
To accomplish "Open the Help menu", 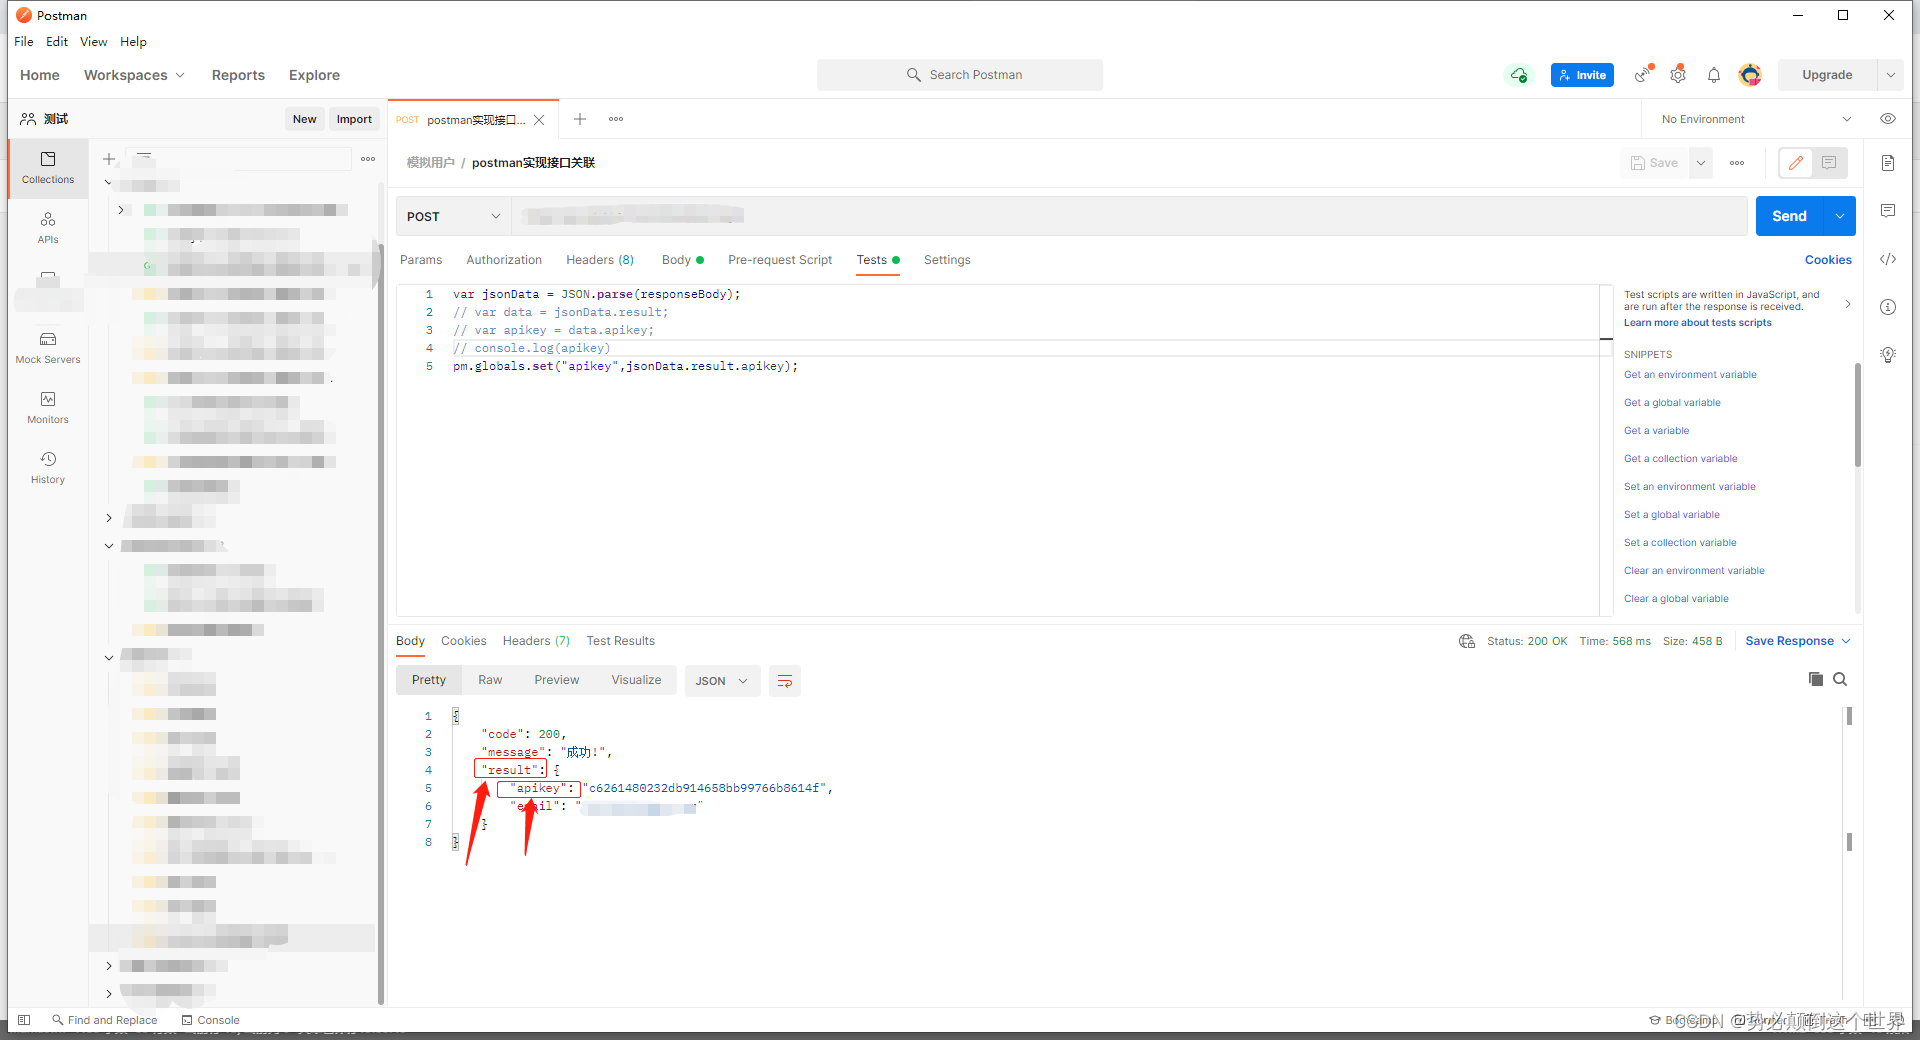I will click(133, 42).
